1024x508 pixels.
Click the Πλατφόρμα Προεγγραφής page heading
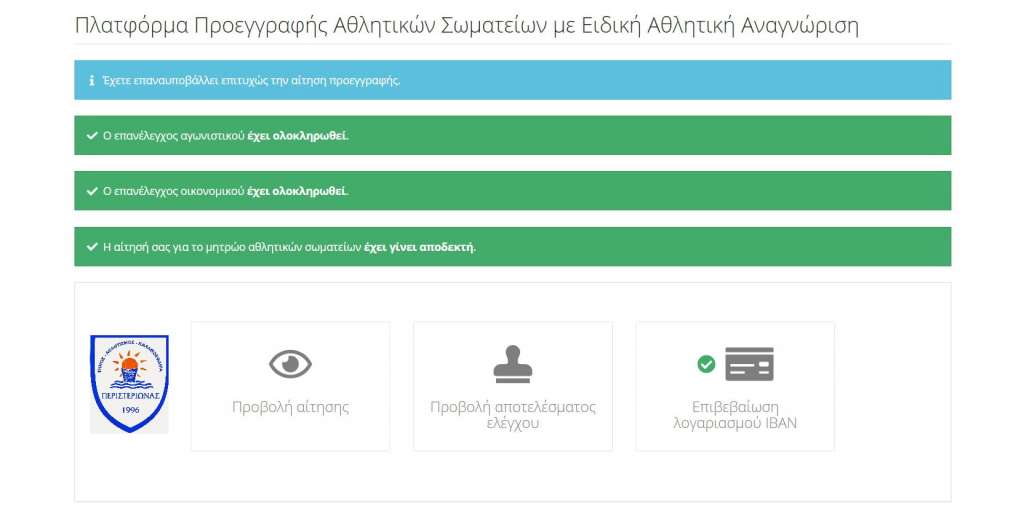pyautogui.click(x=466, y=25)
